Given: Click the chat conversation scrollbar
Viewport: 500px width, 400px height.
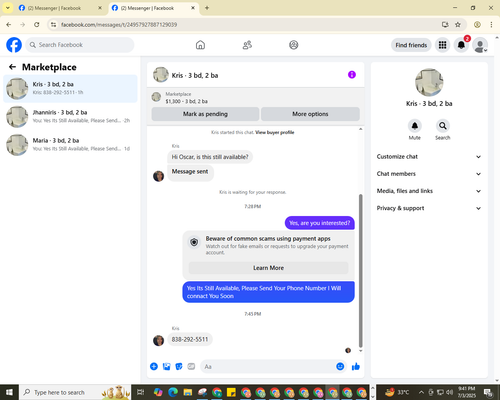Looking at the screenshot, I should point(360,271).
